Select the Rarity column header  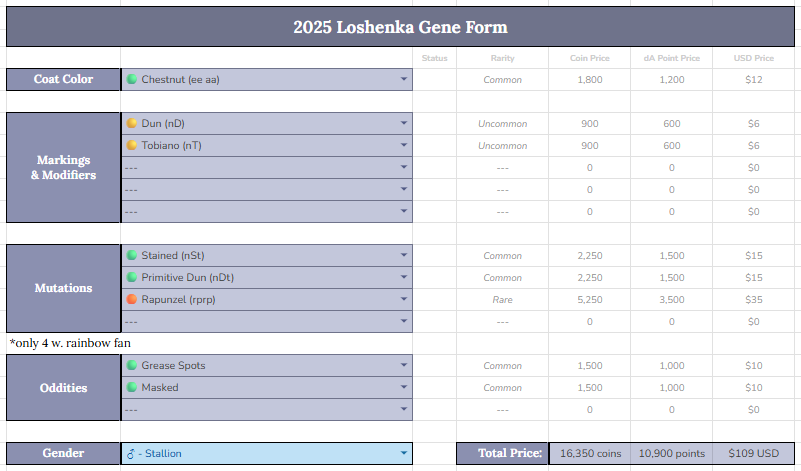click(502, 58)
